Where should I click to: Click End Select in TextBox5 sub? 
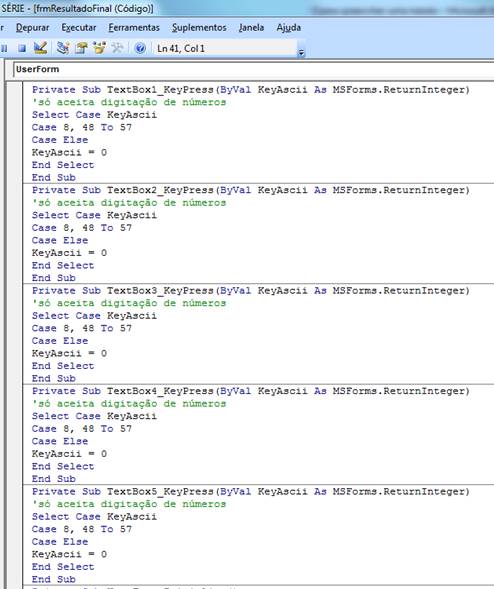tap(63, 567)
